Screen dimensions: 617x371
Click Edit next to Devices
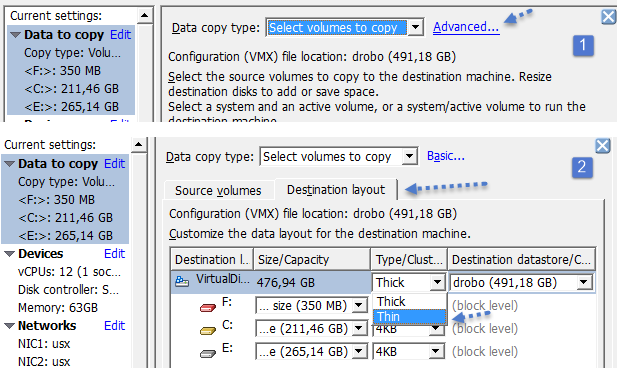tap(114, 253)
